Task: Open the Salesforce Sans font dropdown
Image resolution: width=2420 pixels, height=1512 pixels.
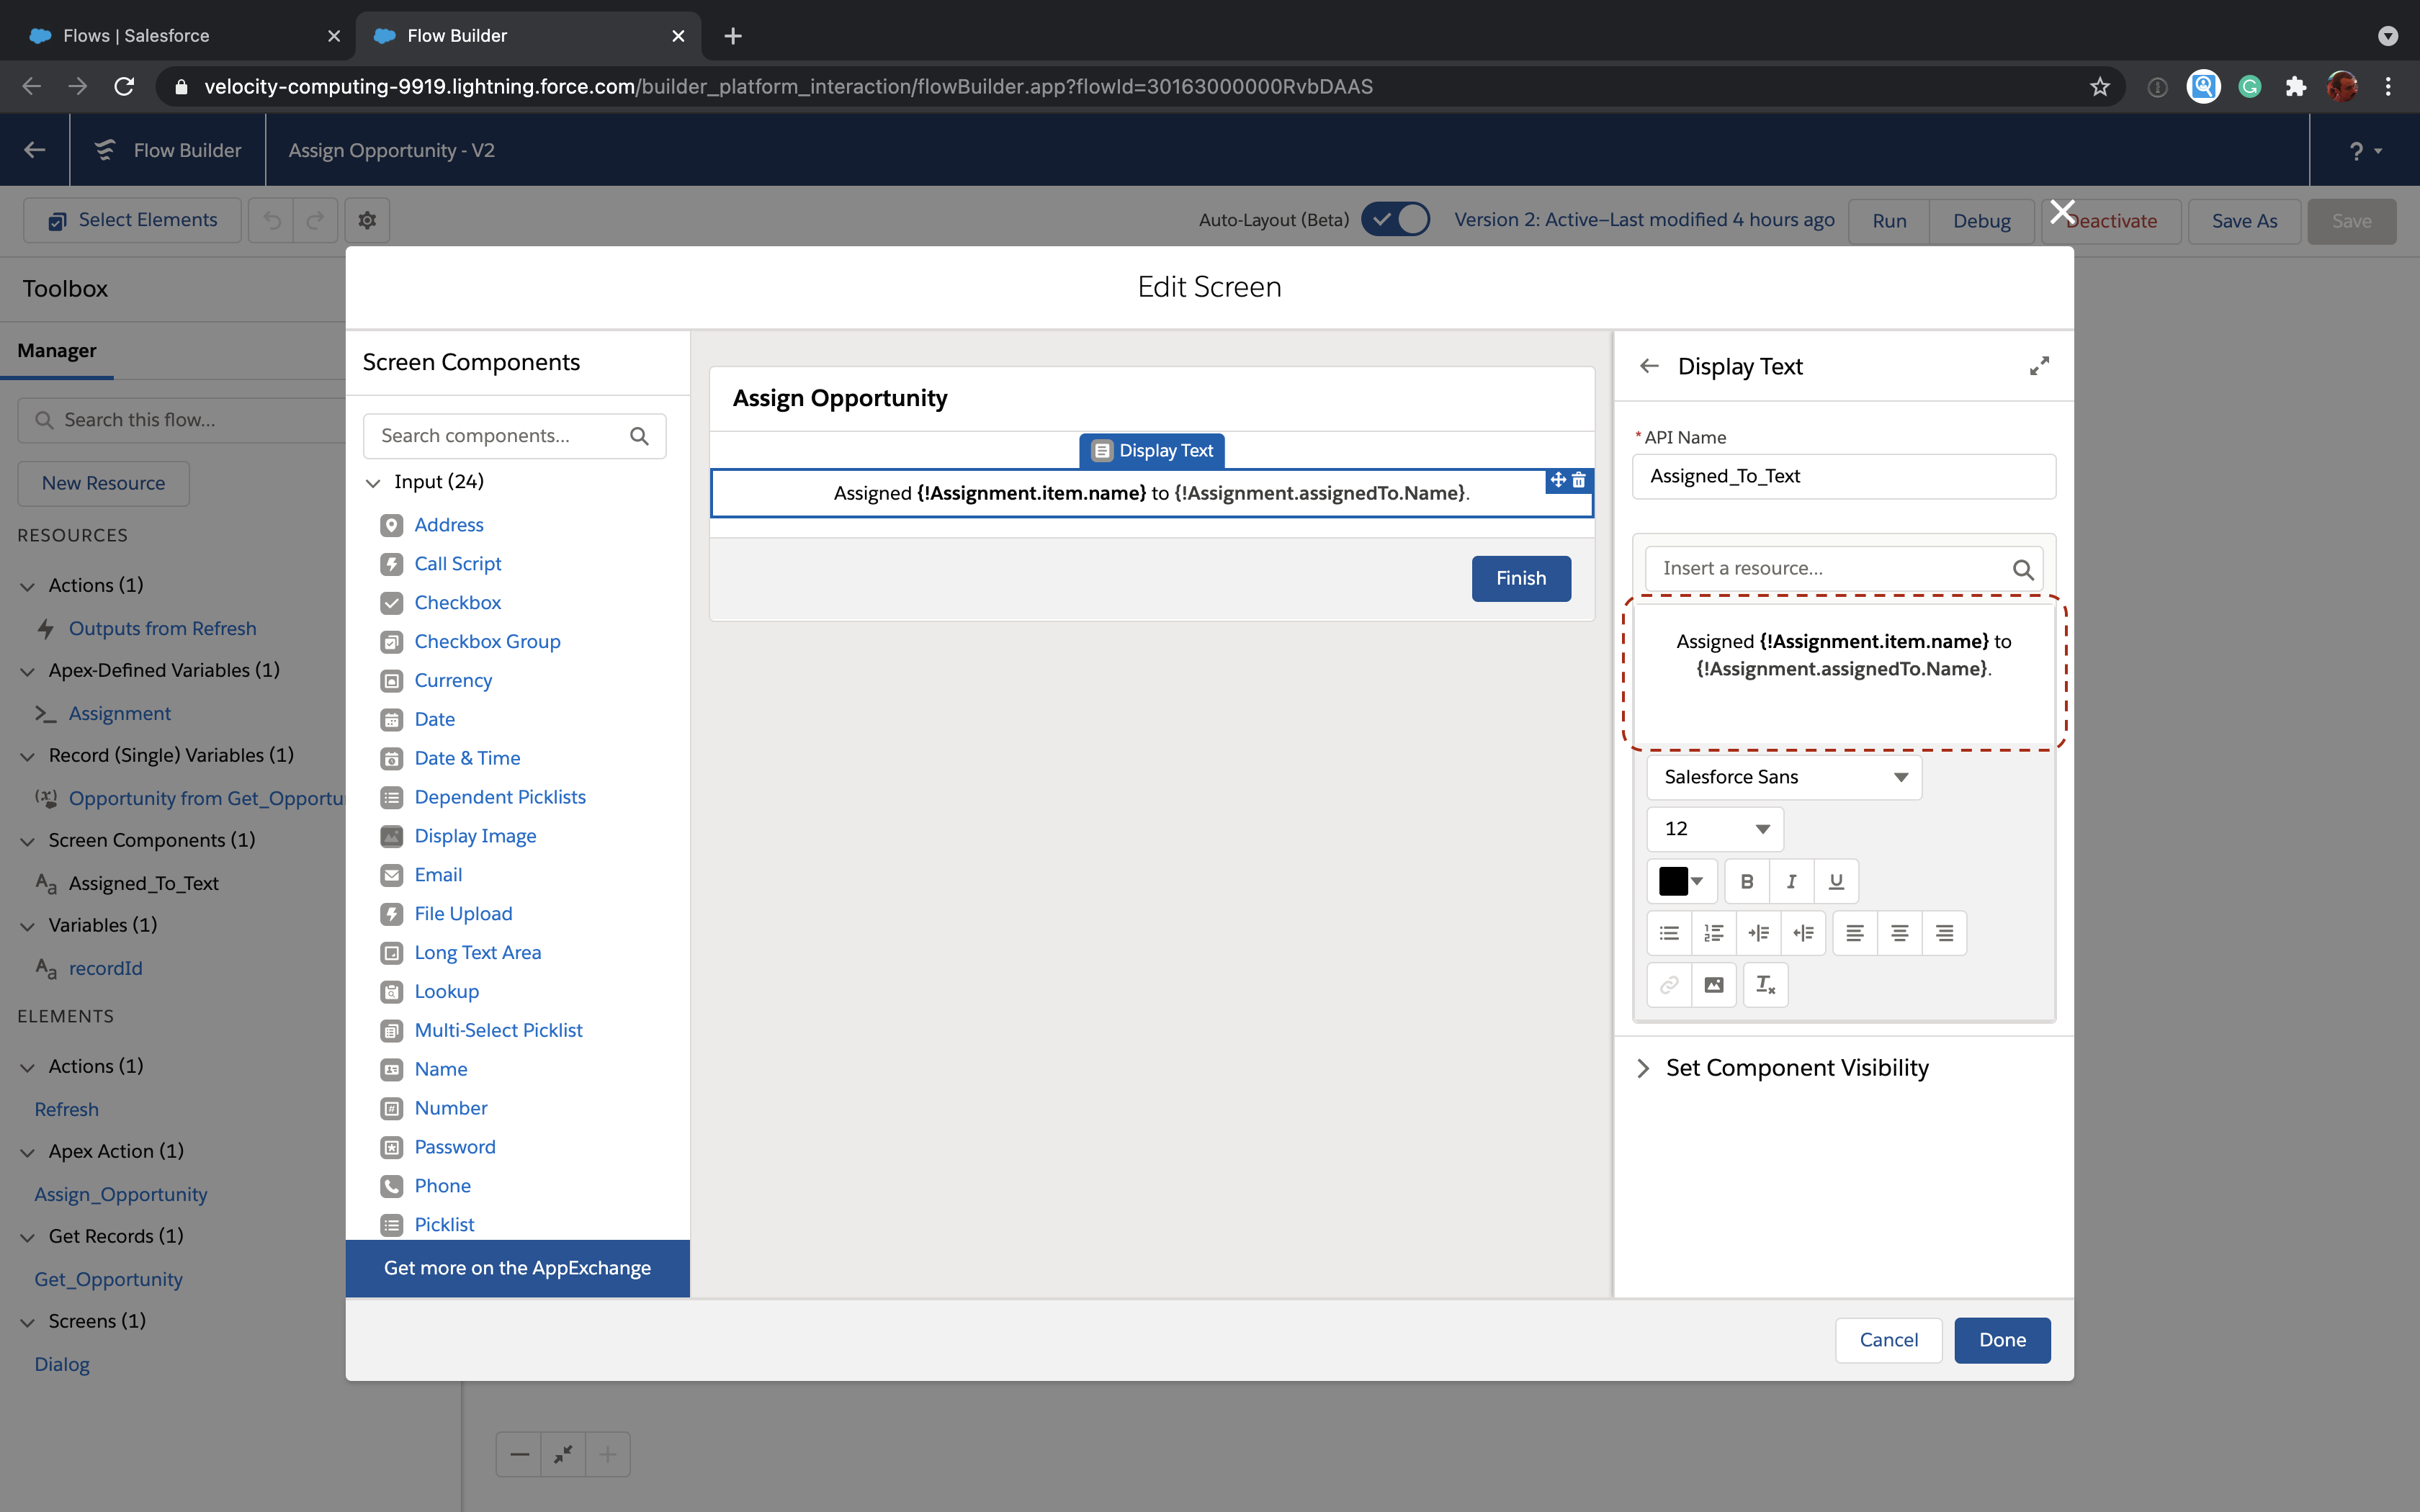Action: pos(1784,777)
